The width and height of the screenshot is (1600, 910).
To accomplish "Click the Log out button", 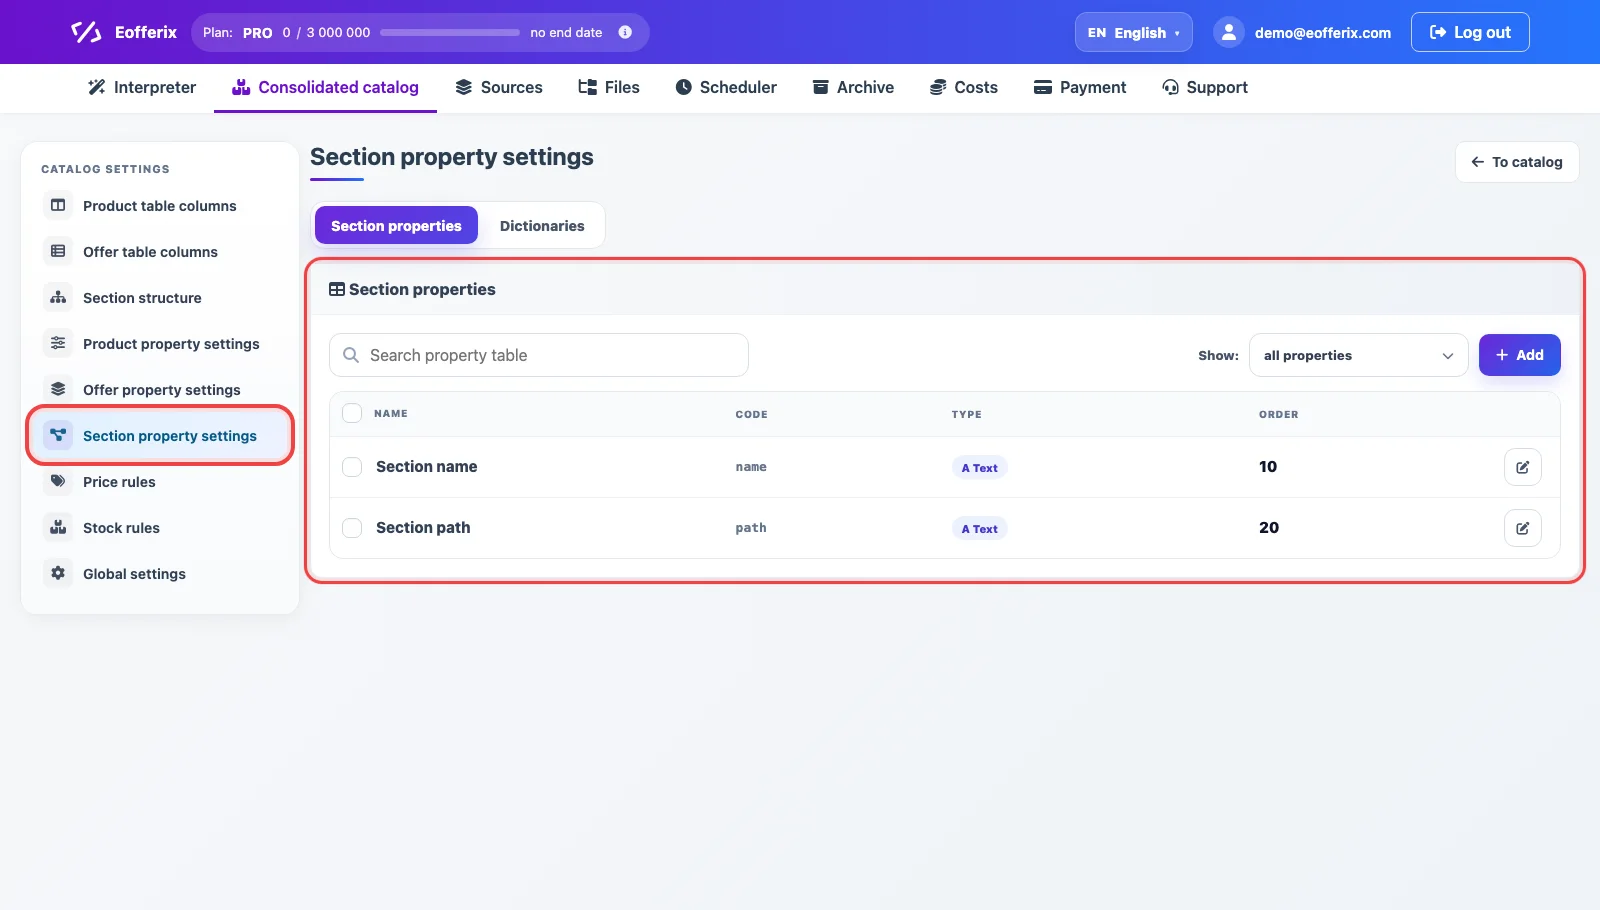I will (1470, 32).
